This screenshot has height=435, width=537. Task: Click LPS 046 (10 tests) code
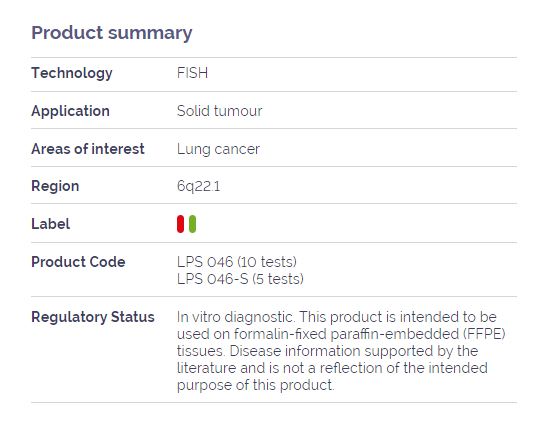coord(237,262)
